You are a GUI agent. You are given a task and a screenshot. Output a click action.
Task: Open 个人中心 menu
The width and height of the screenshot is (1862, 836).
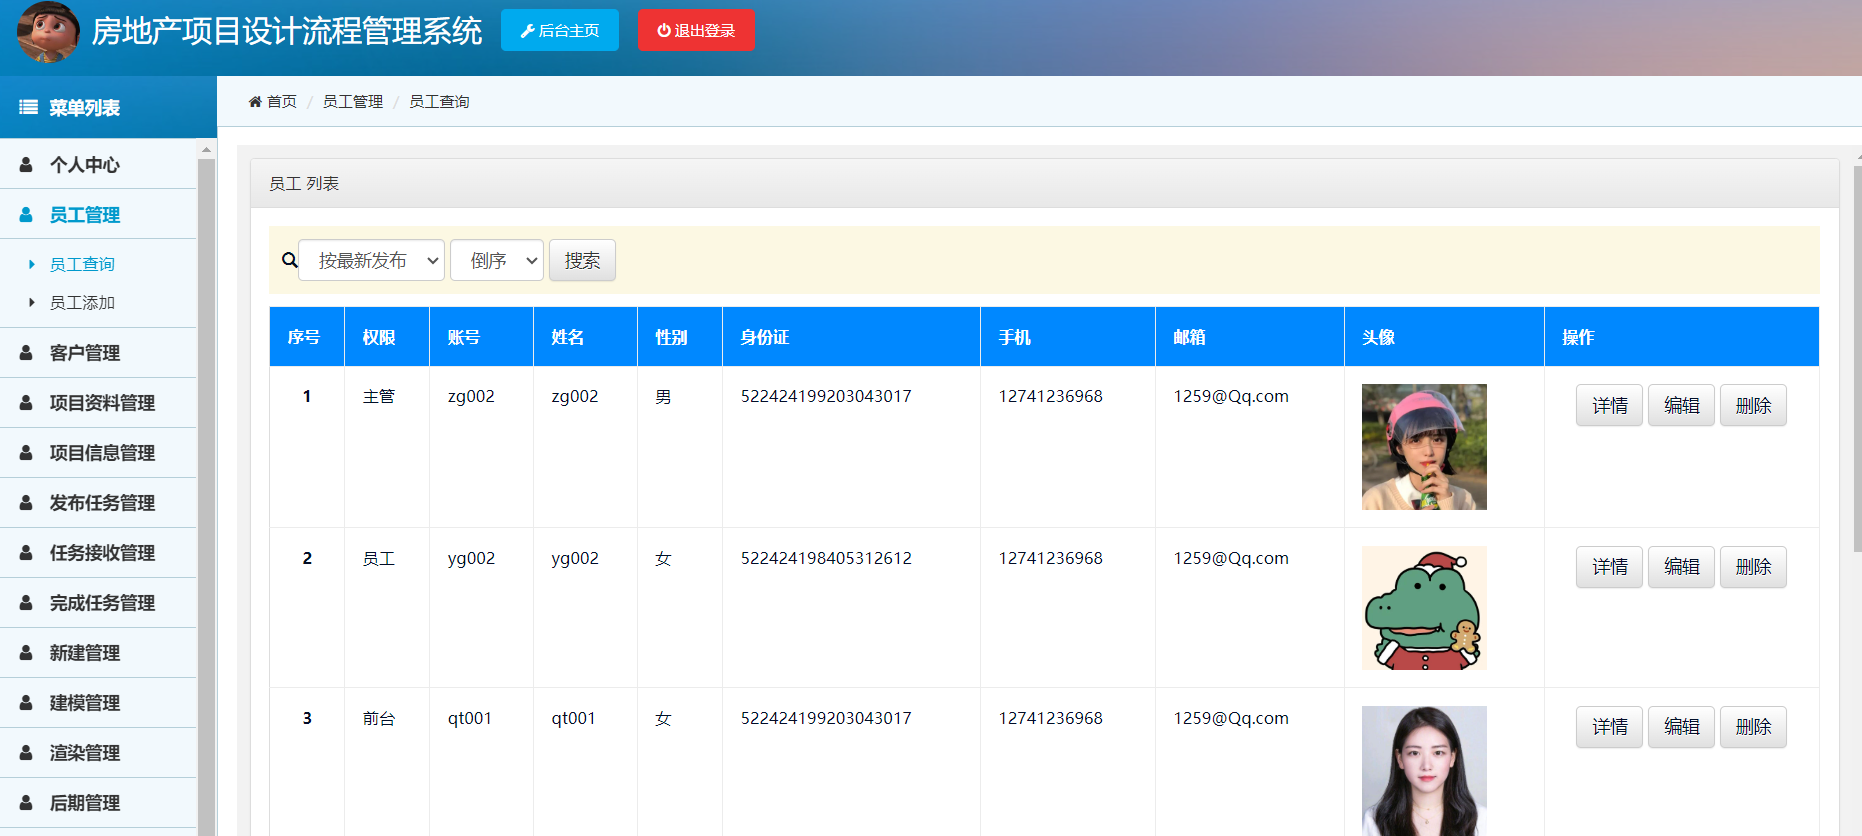point(98,164)
